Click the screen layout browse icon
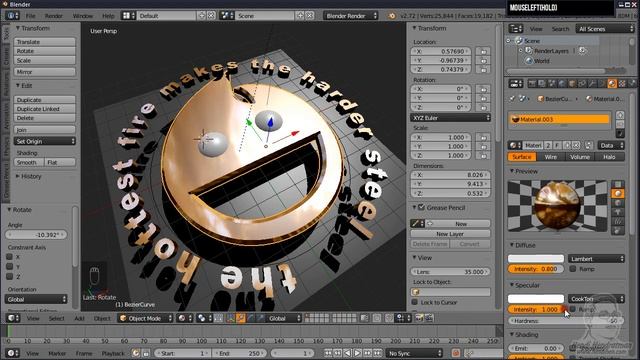The width and height of the screenshot is (640, 360). (129, 16)
